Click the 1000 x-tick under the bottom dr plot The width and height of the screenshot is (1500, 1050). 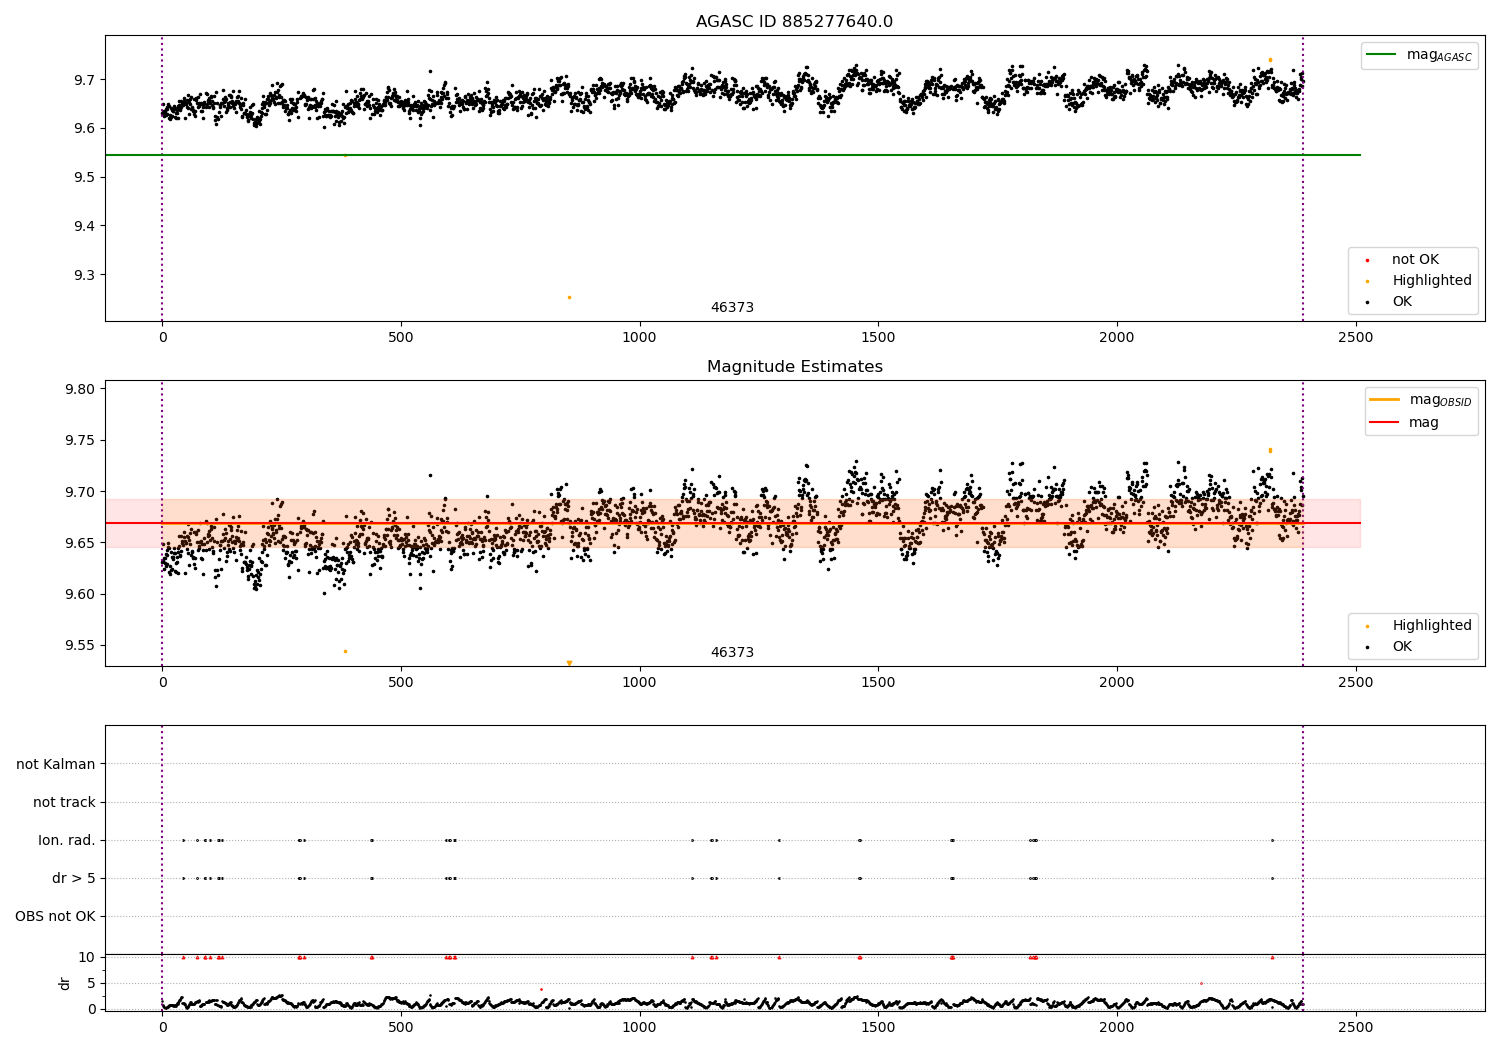(639, 1027)
